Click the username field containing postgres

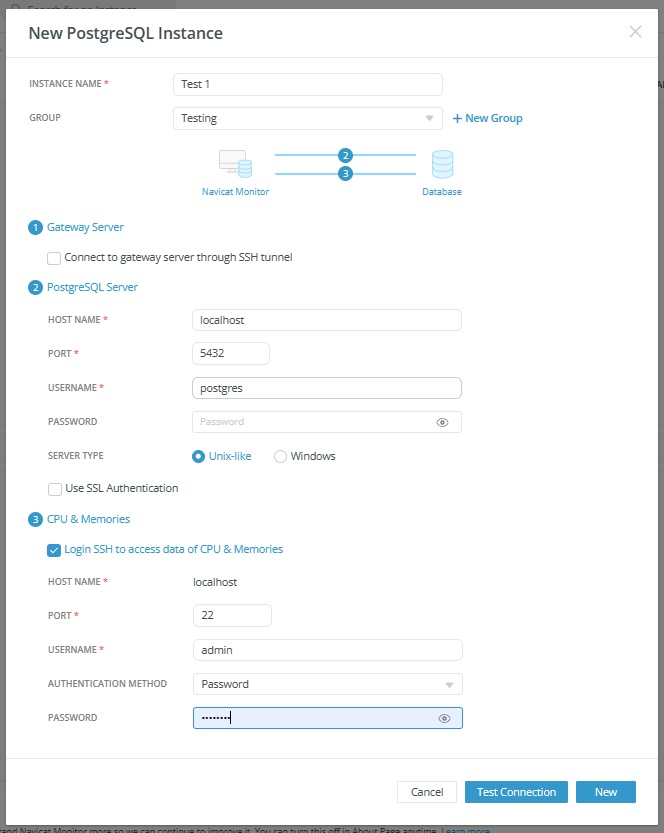tap(327, 388)
